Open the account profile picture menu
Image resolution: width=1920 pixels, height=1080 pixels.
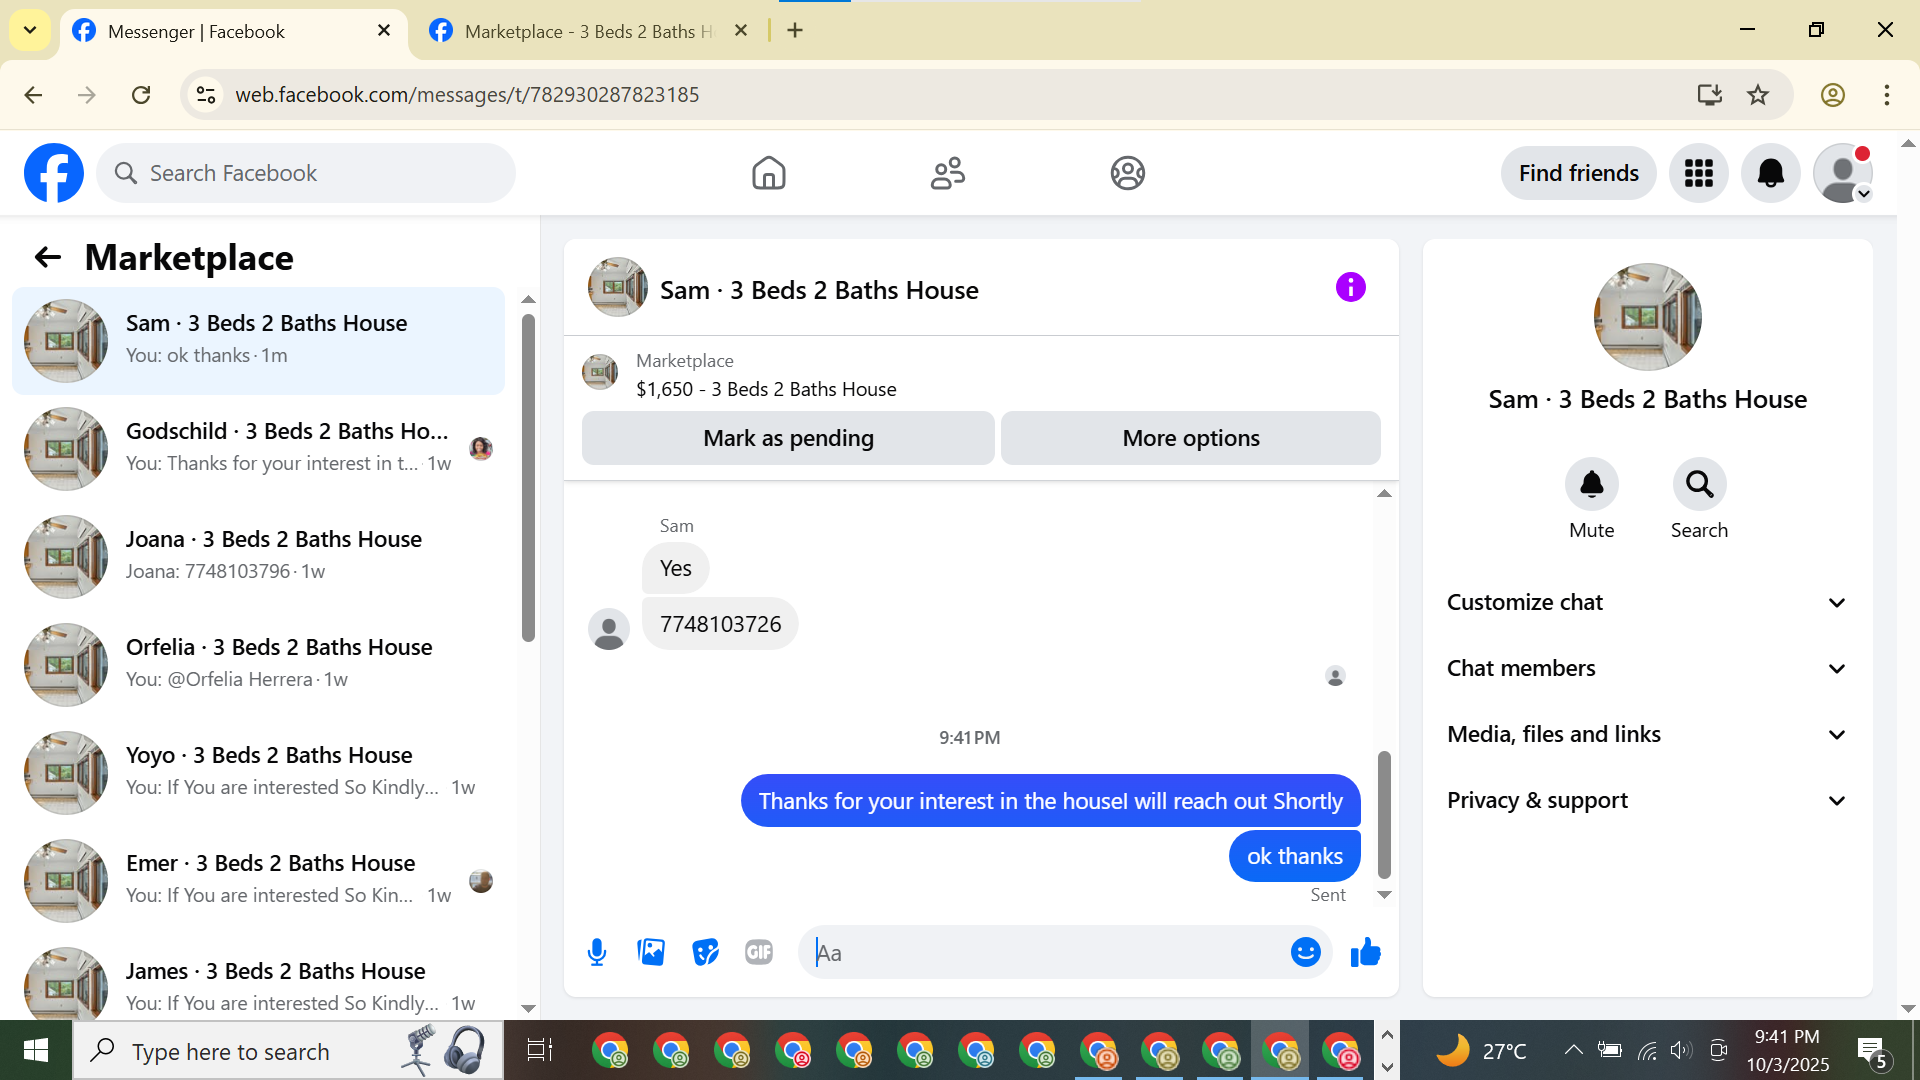(x=1842, y=173)
